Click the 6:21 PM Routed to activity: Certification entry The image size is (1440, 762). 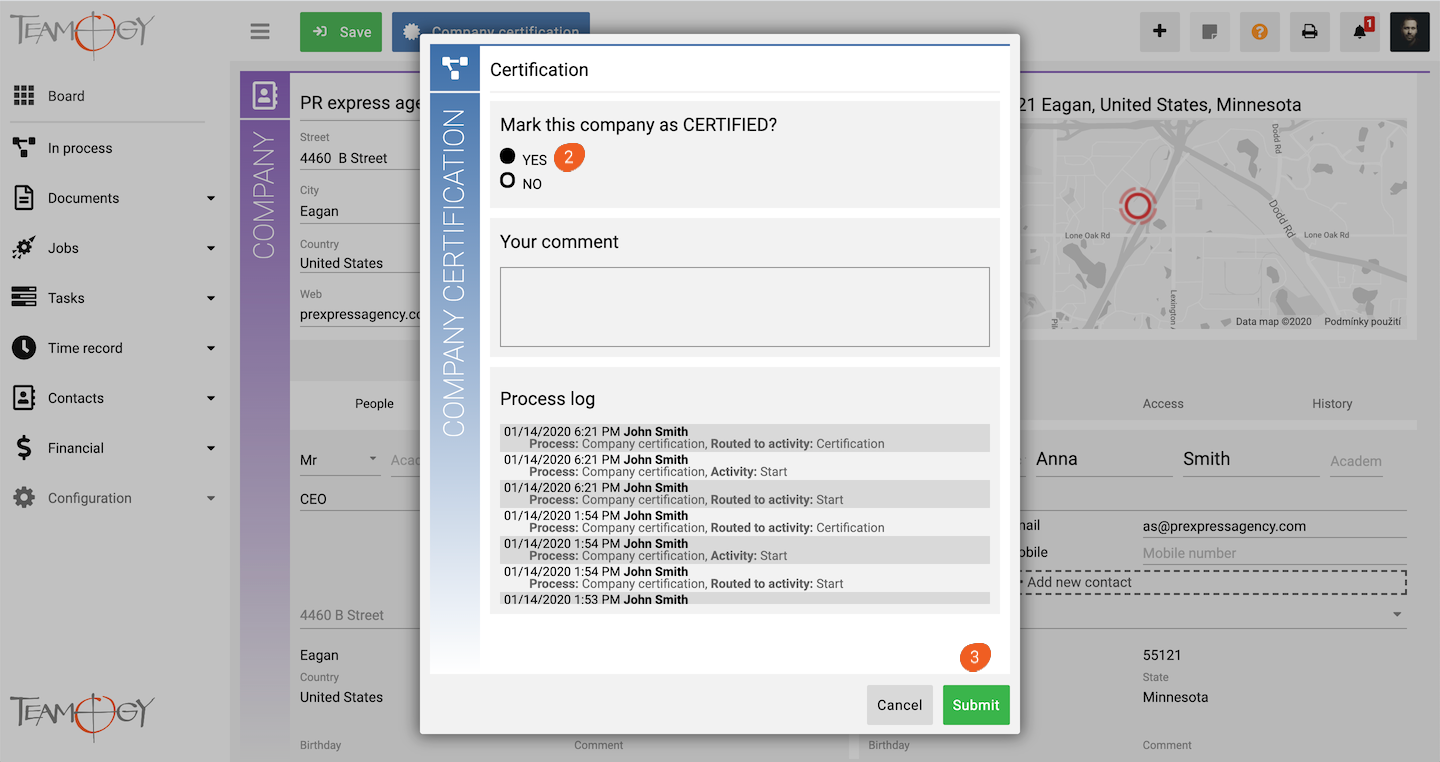pos(745,438)
